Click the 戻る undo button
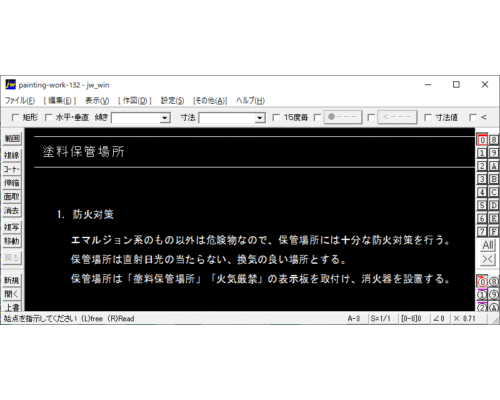This screenshot has height=400, width=500. tap(12, 258)
